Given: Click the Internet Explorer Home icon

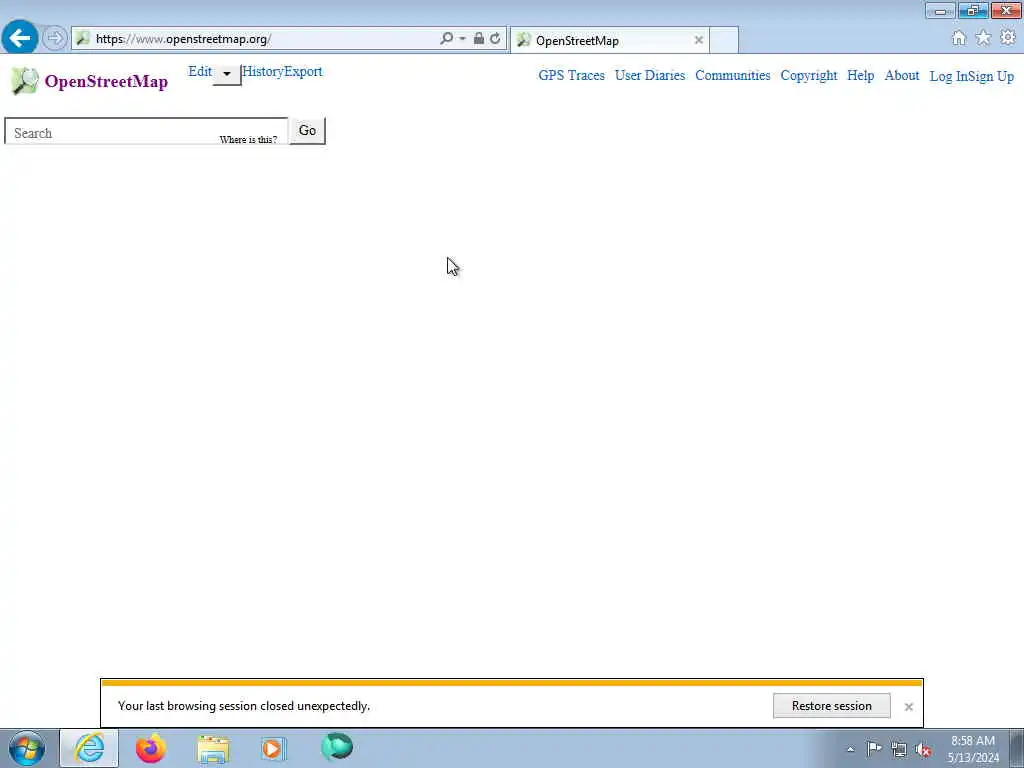Looking at the screenshot, I should (959, 39).
